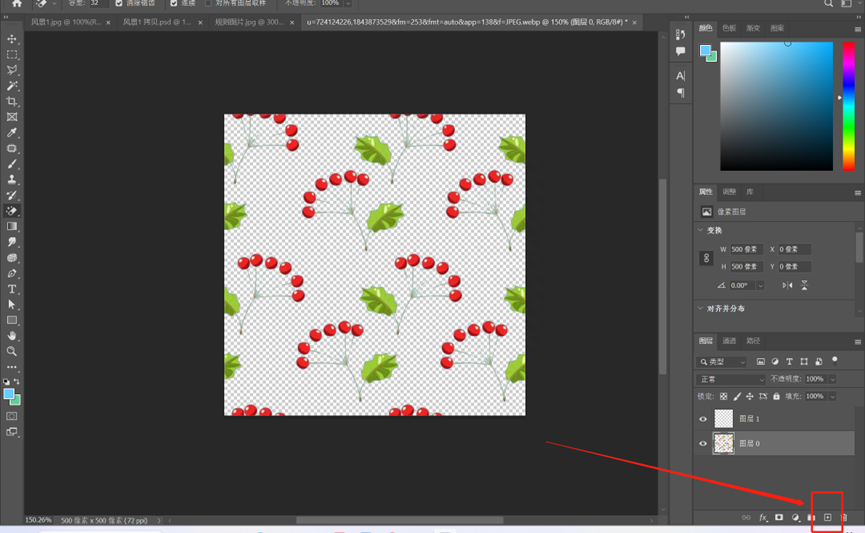Select the Zoom magnifier tool
The image size is (865, 533).
point(12,351)
